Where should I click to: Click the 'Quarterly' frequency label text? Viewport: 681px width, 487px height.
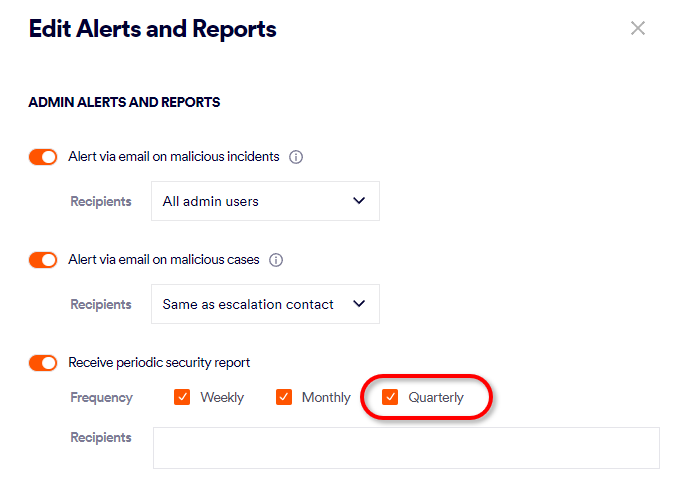point(436,397)
